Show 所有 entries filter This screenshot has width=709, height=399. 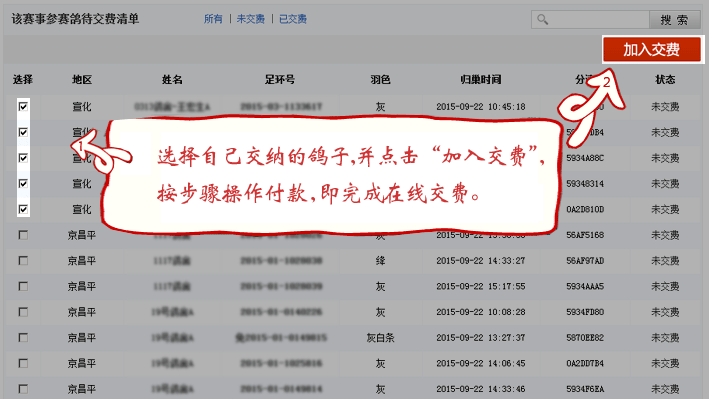click(x=213, y=19)
